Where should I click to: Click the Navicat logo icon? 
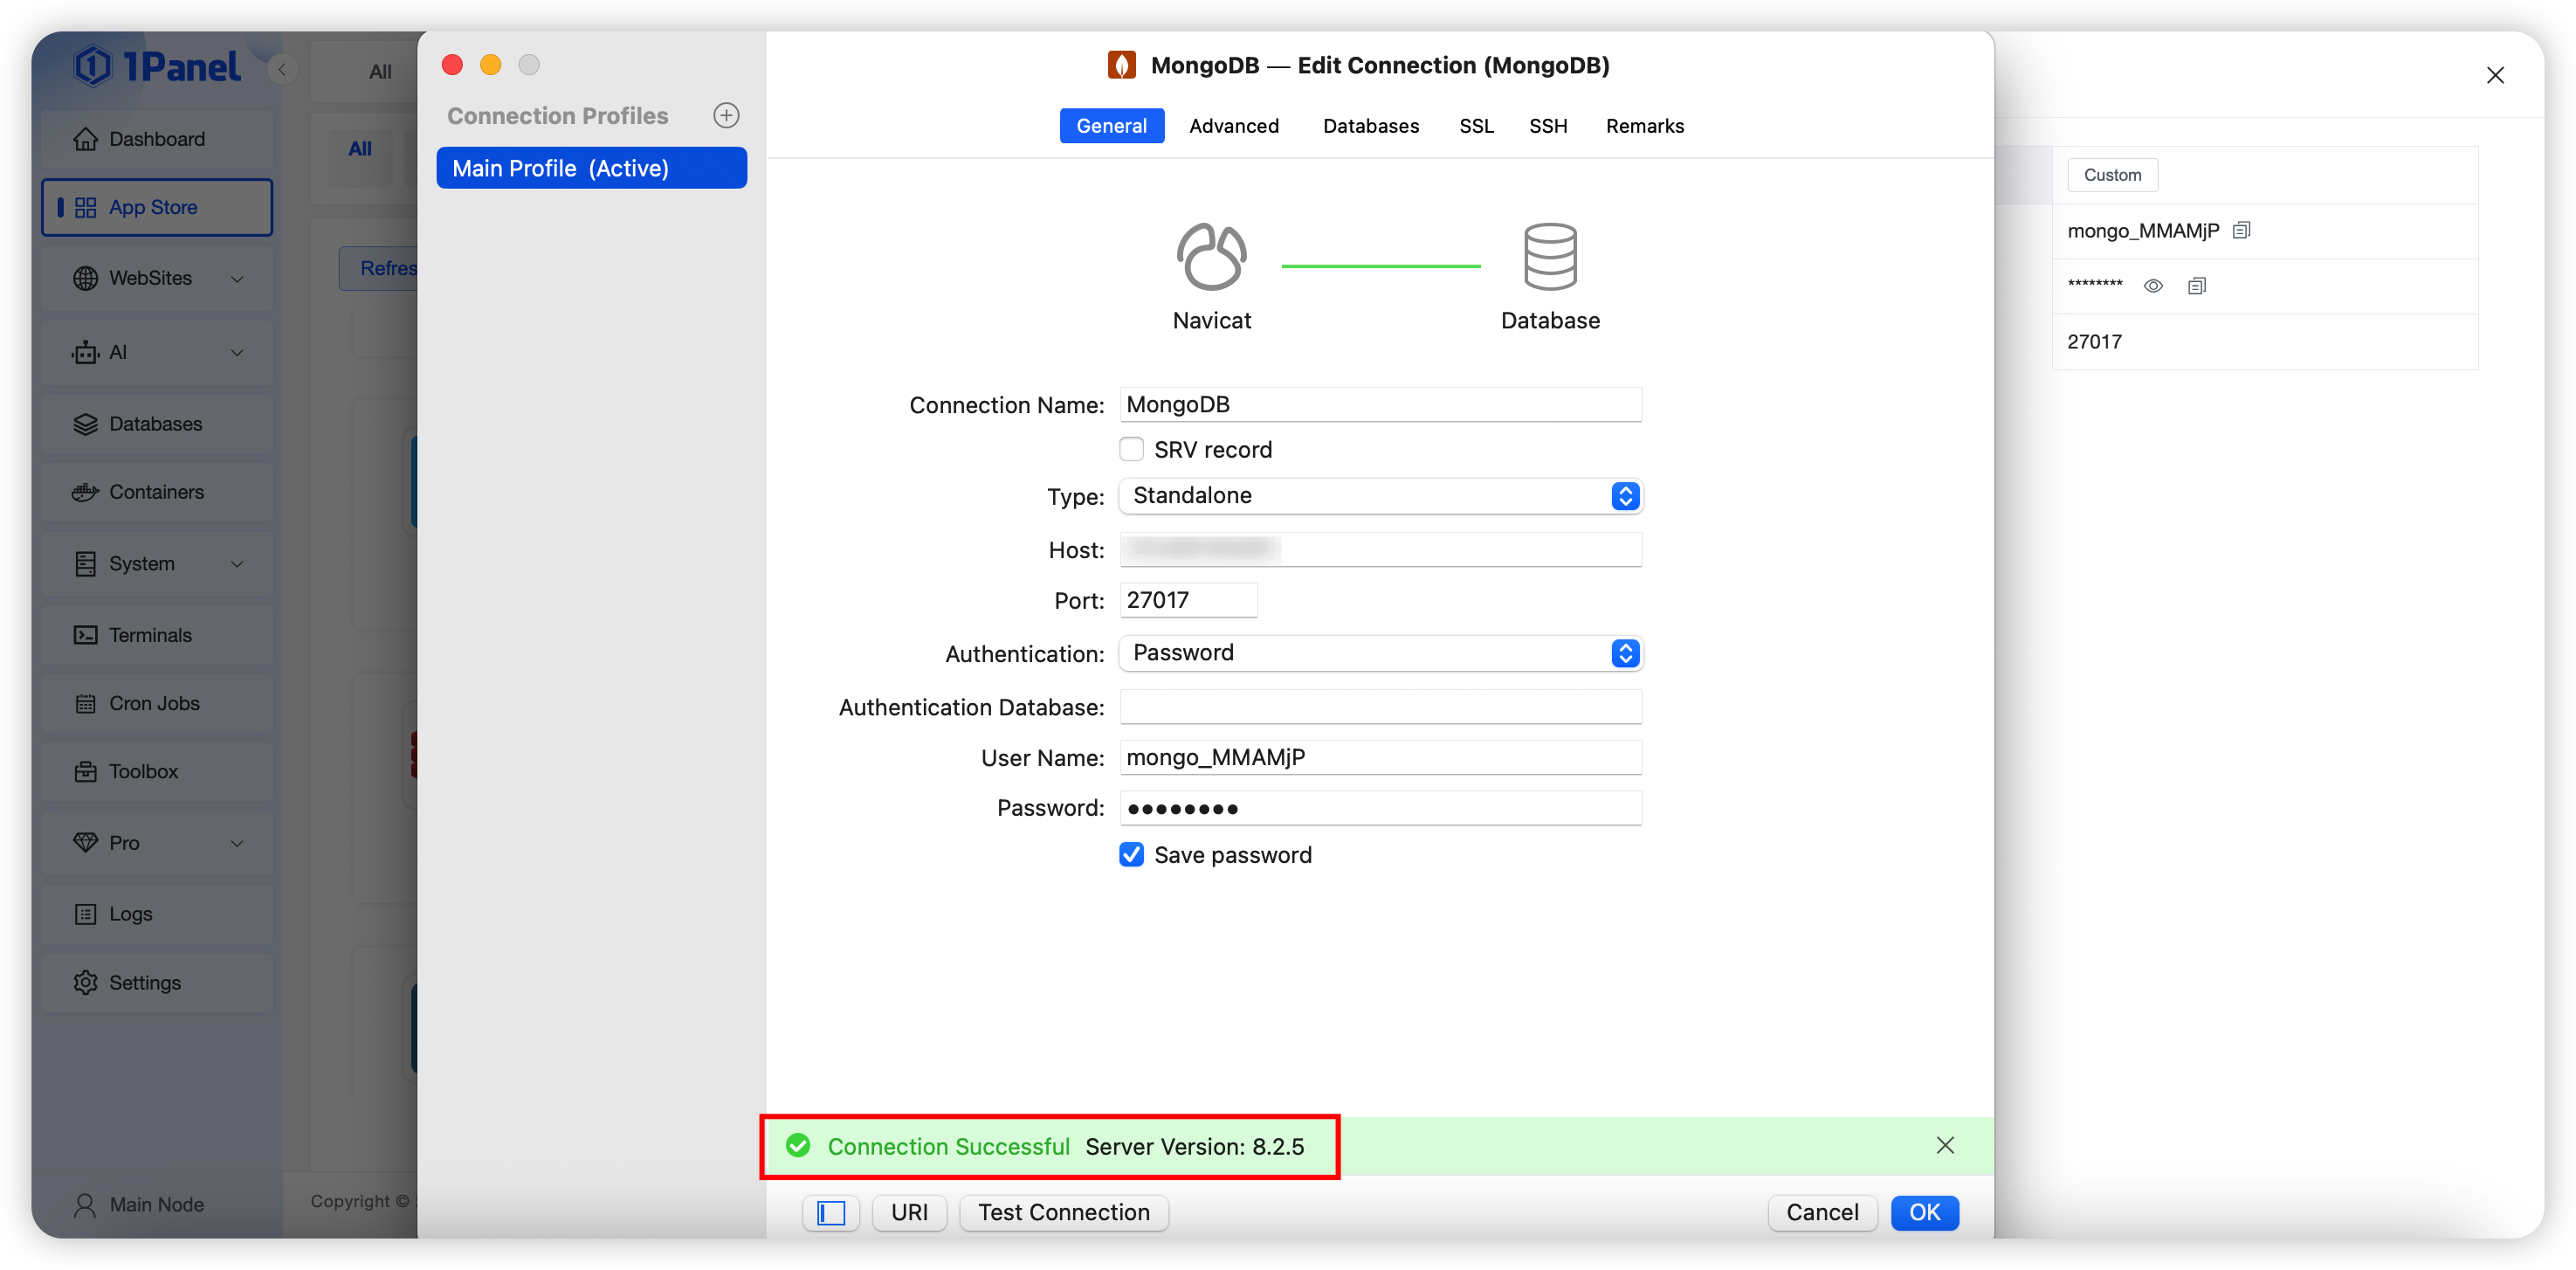[x=1211, y=257]
